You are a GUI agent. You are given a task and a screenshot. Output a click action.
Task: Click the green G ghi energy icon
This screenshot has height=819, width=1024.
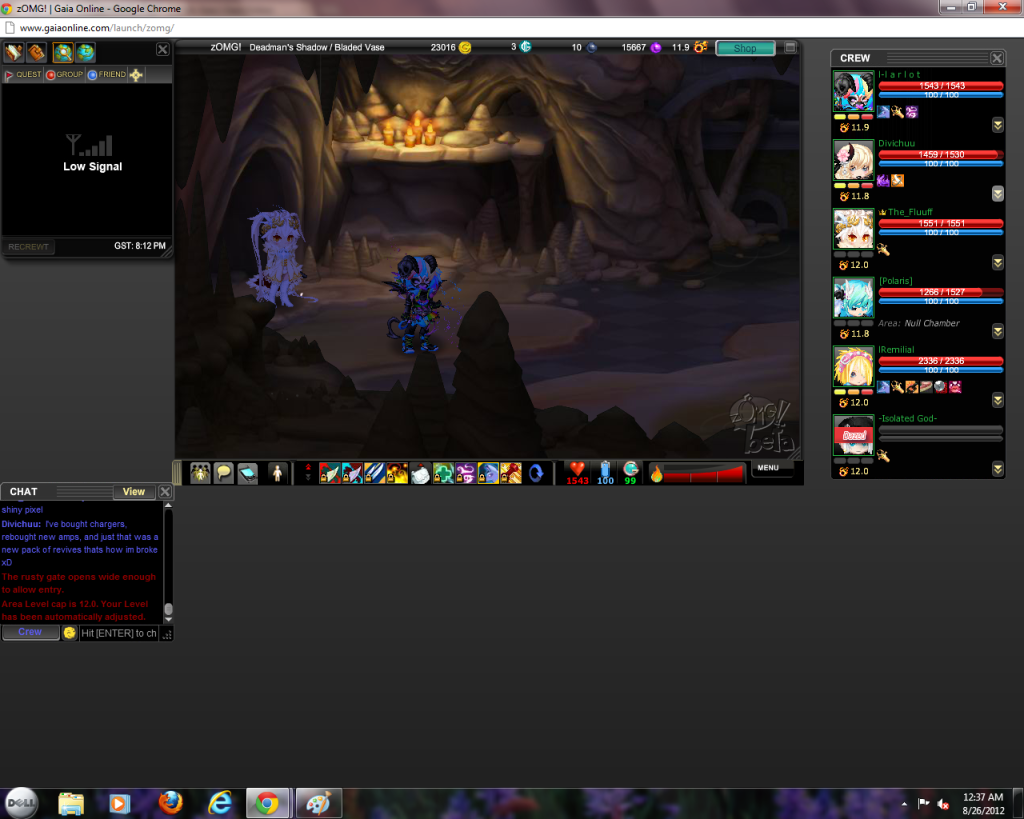tap(630, 469)
